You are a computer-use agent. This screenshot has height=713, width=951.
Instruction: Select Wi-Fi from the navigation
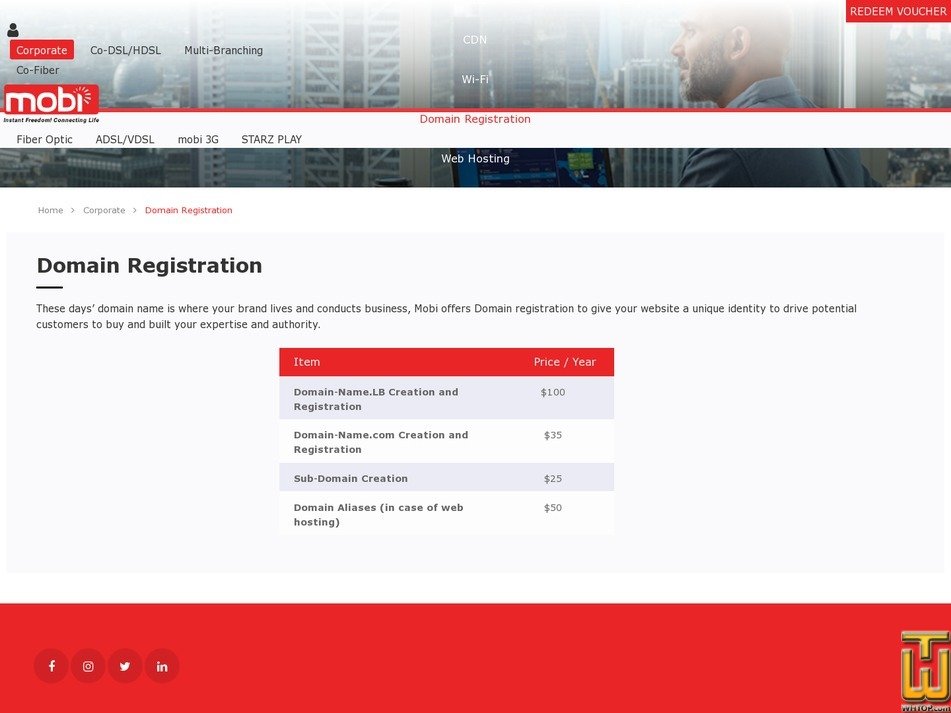pos(475,78)
